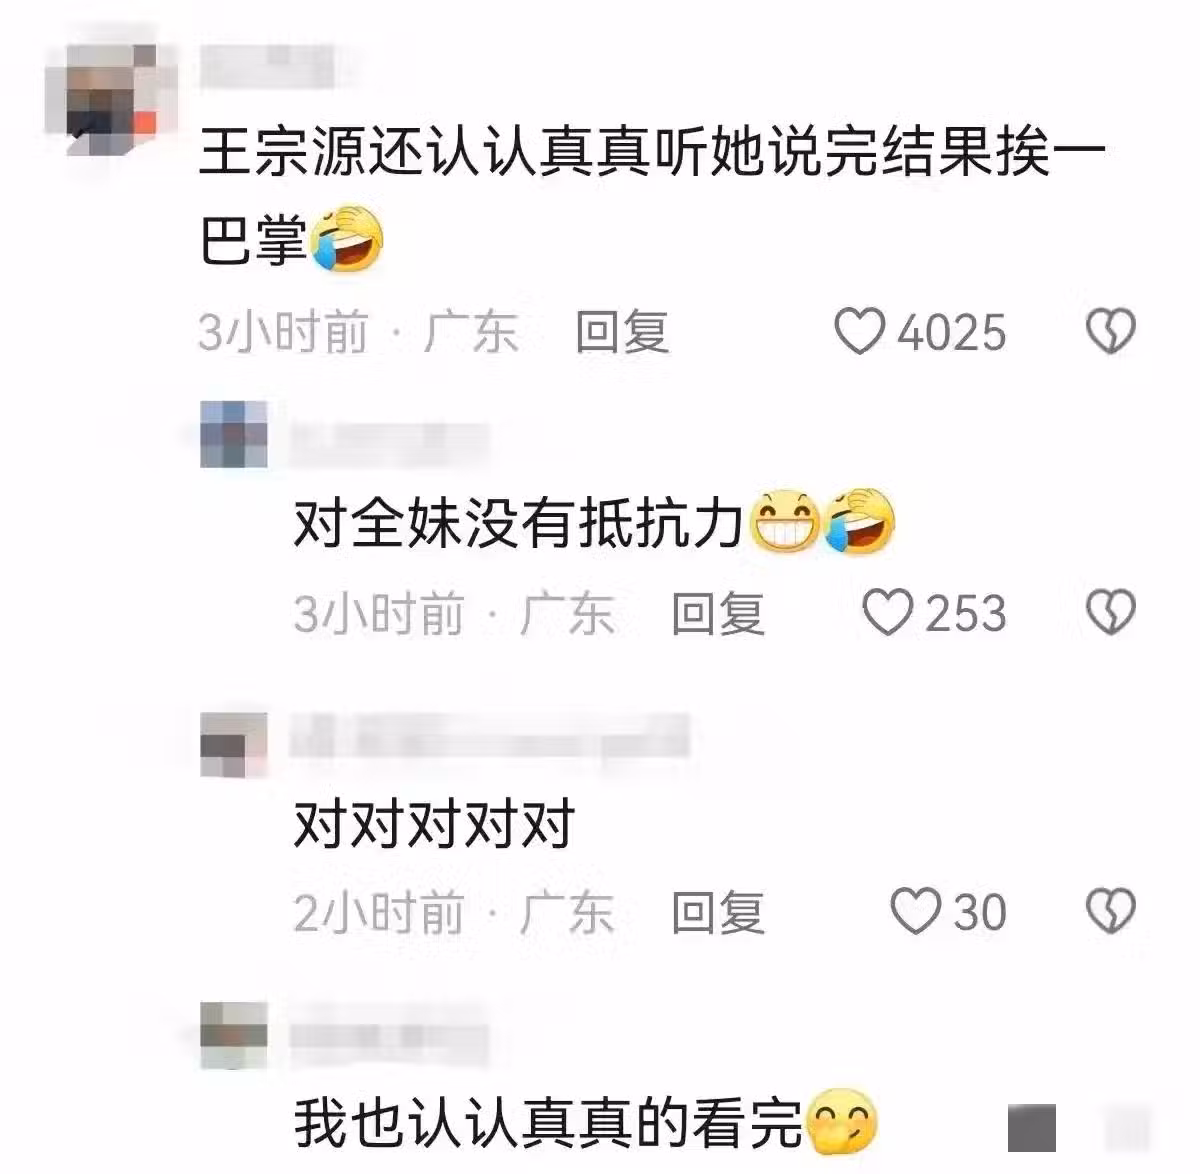Screen dimensions: 1200x1174
Task: Open the top commenter's avatar
Action: 112,99
